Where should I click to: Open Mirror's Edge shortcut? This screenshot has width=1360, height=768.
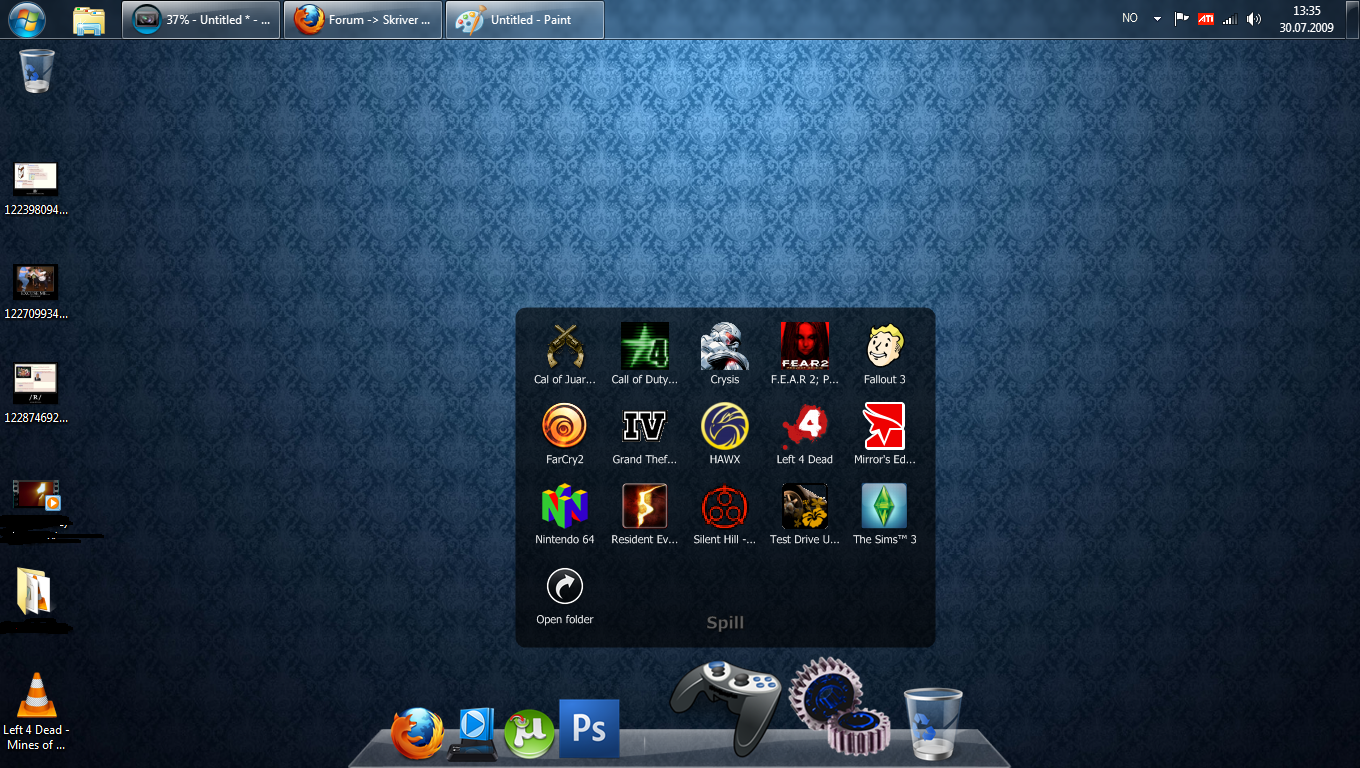point(885,427)
